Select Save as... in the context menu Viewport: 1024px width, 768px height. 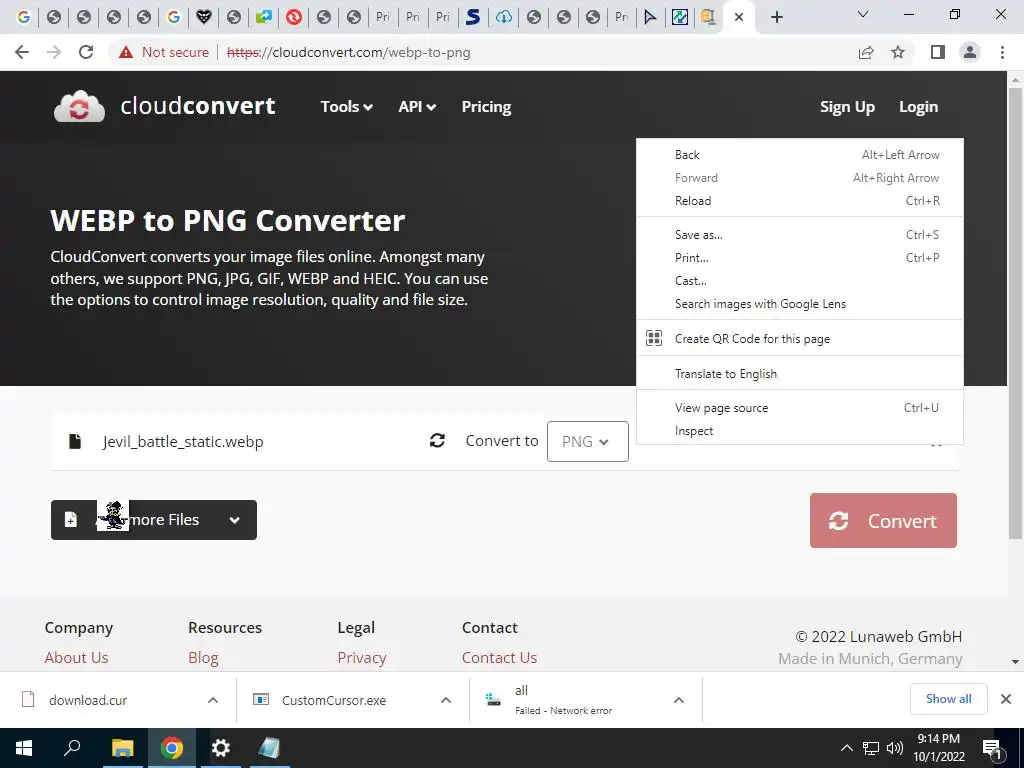[x=800, y=234]
